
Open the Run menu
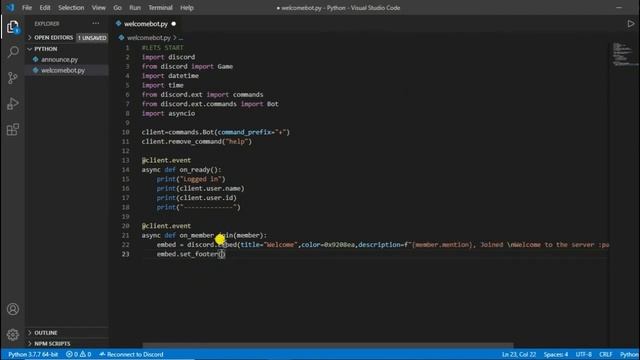tap(135, 8)
